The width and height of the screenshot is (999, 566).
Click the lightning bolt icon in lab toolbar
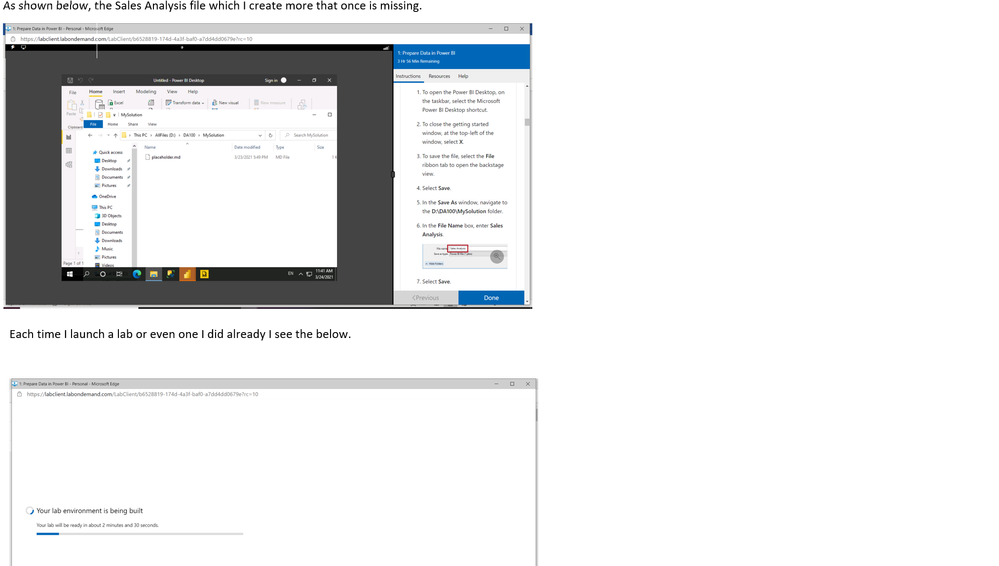point(13,47)
